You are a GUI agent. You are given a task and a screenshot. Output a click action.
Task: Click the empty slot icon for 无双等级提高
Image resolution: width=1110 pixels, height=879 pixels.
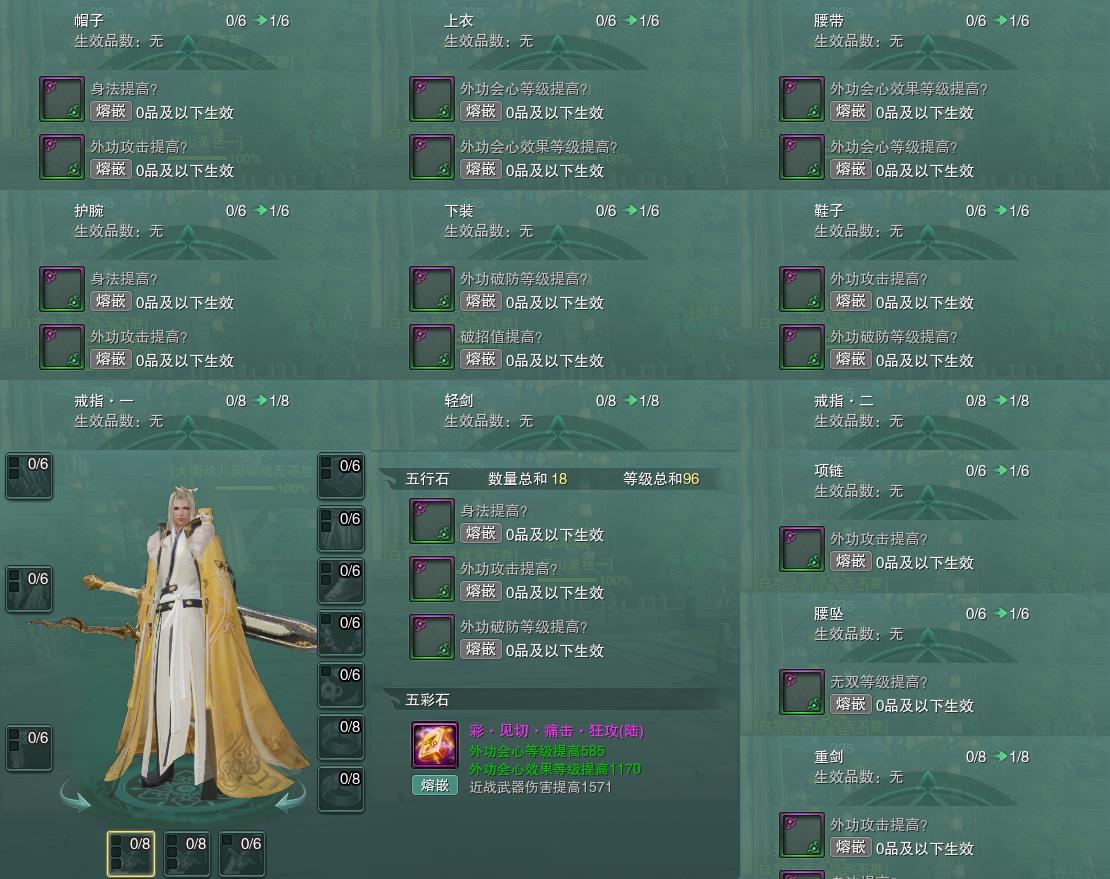(801, 692)
